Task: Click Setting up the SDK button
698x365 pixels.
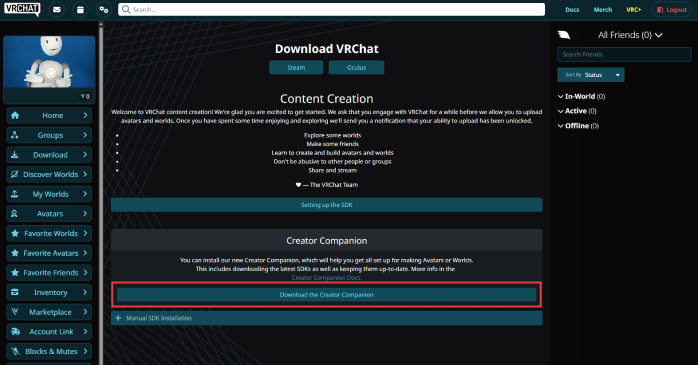Action: [326, 205]
